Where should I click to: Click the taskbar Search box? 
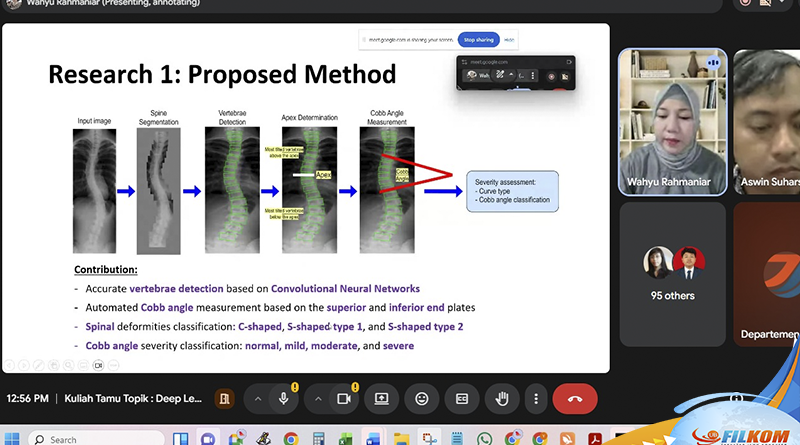pos(97,439)
